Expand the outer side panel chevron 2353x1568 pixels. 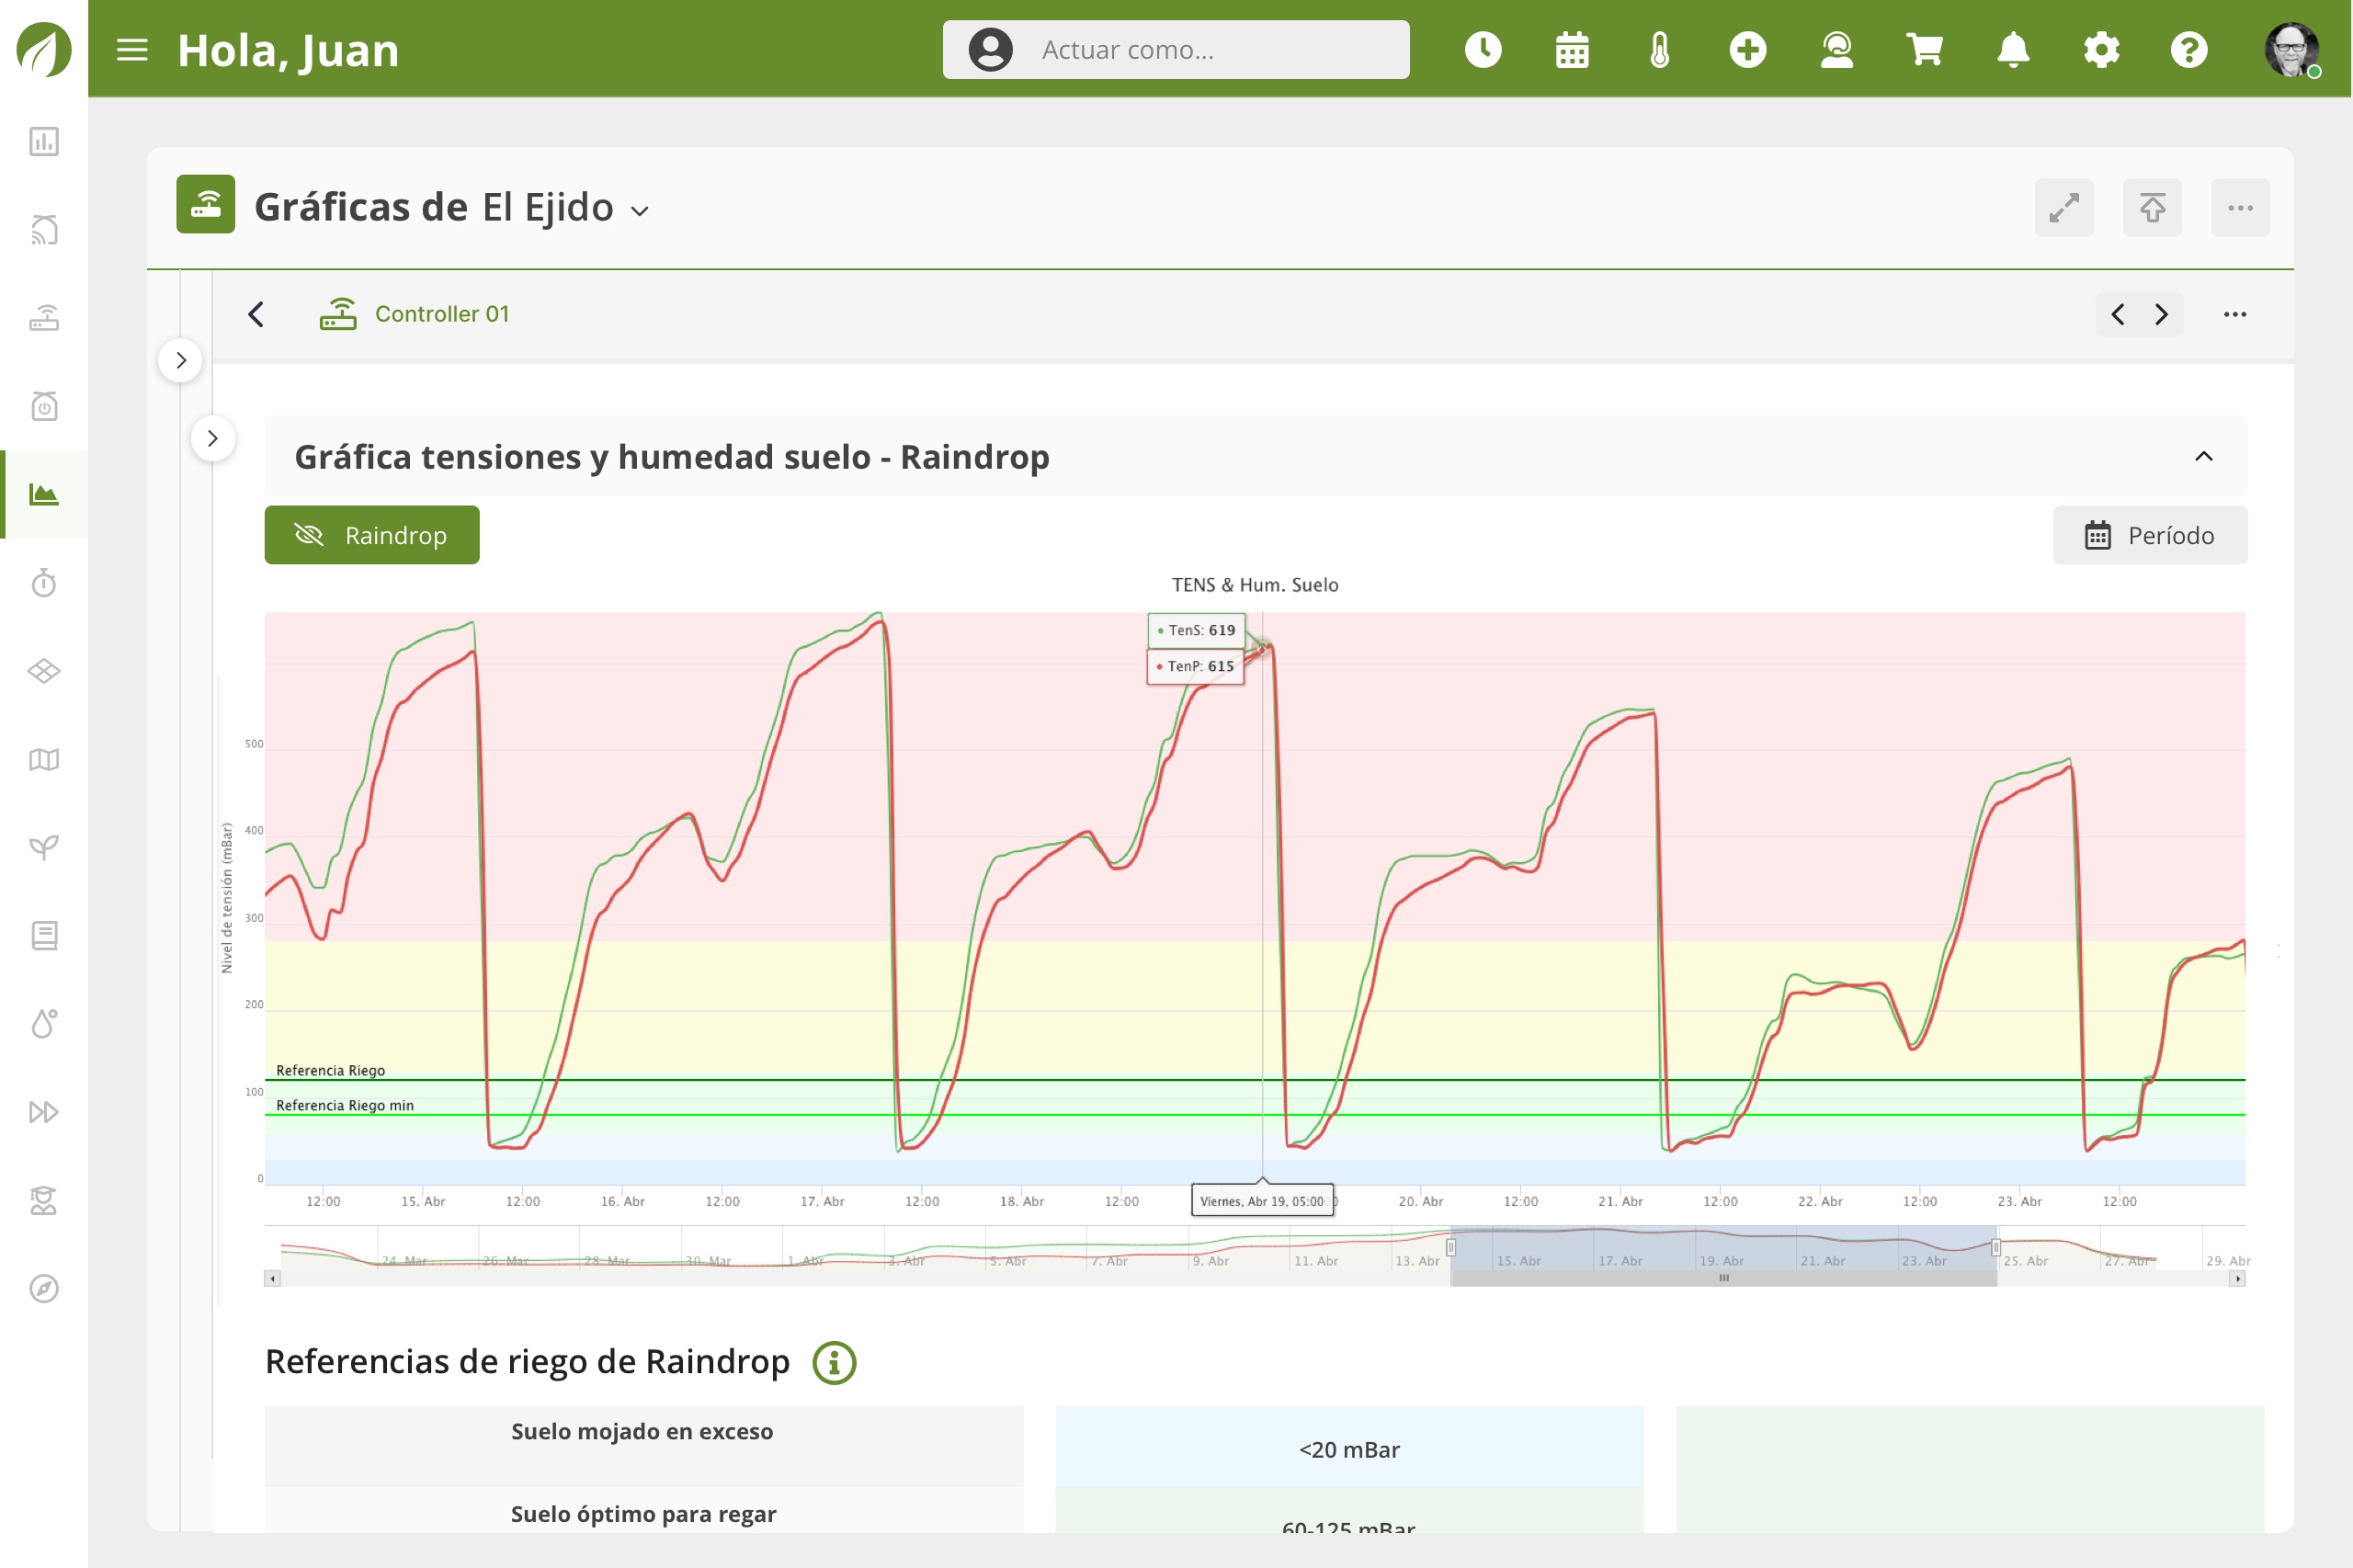point(181,360)
